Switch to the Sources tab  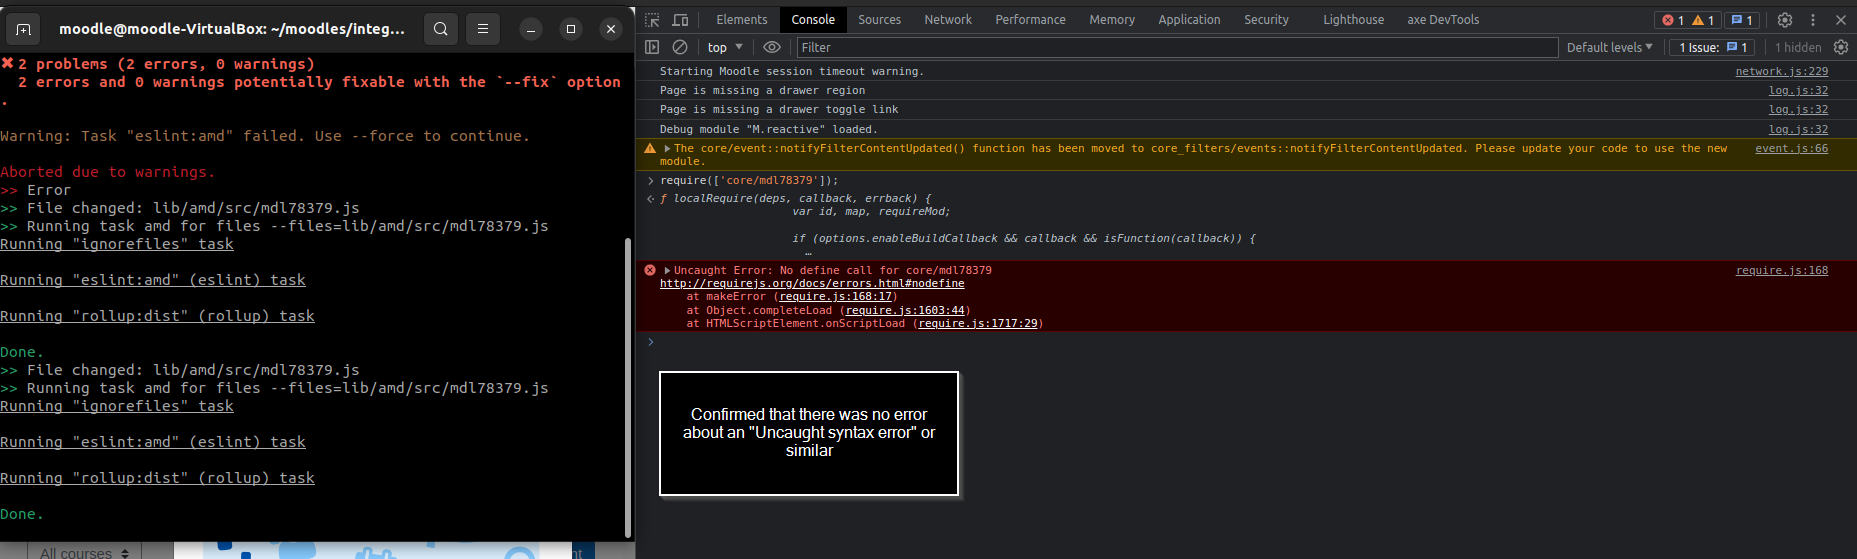point(879,20)
